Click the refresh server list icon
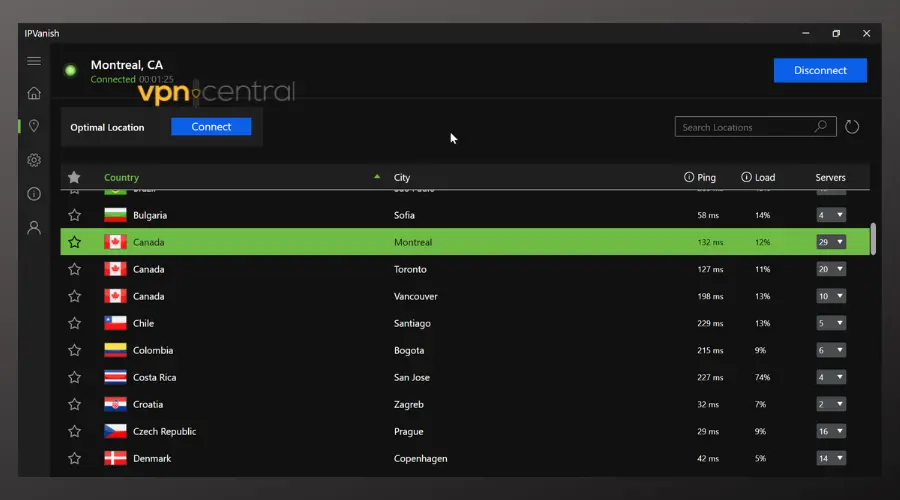The height and width of the screenshot is (500, 900). (852, 127)
